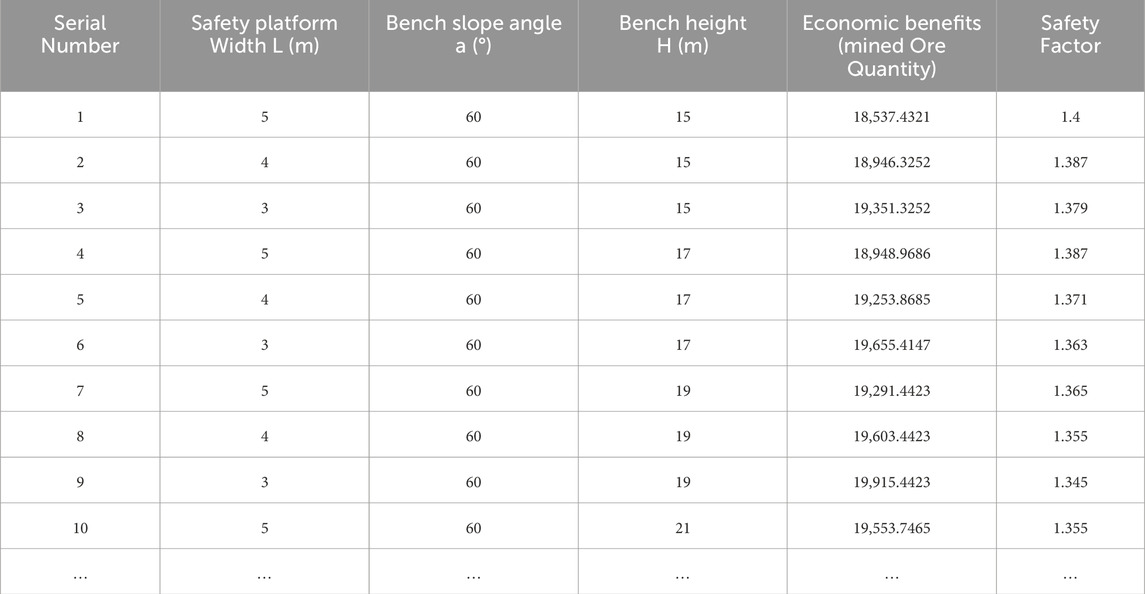Click the cell with value 19,351.3252
The width and height of the screenshot is (1145, 594).
coord(891,208)
